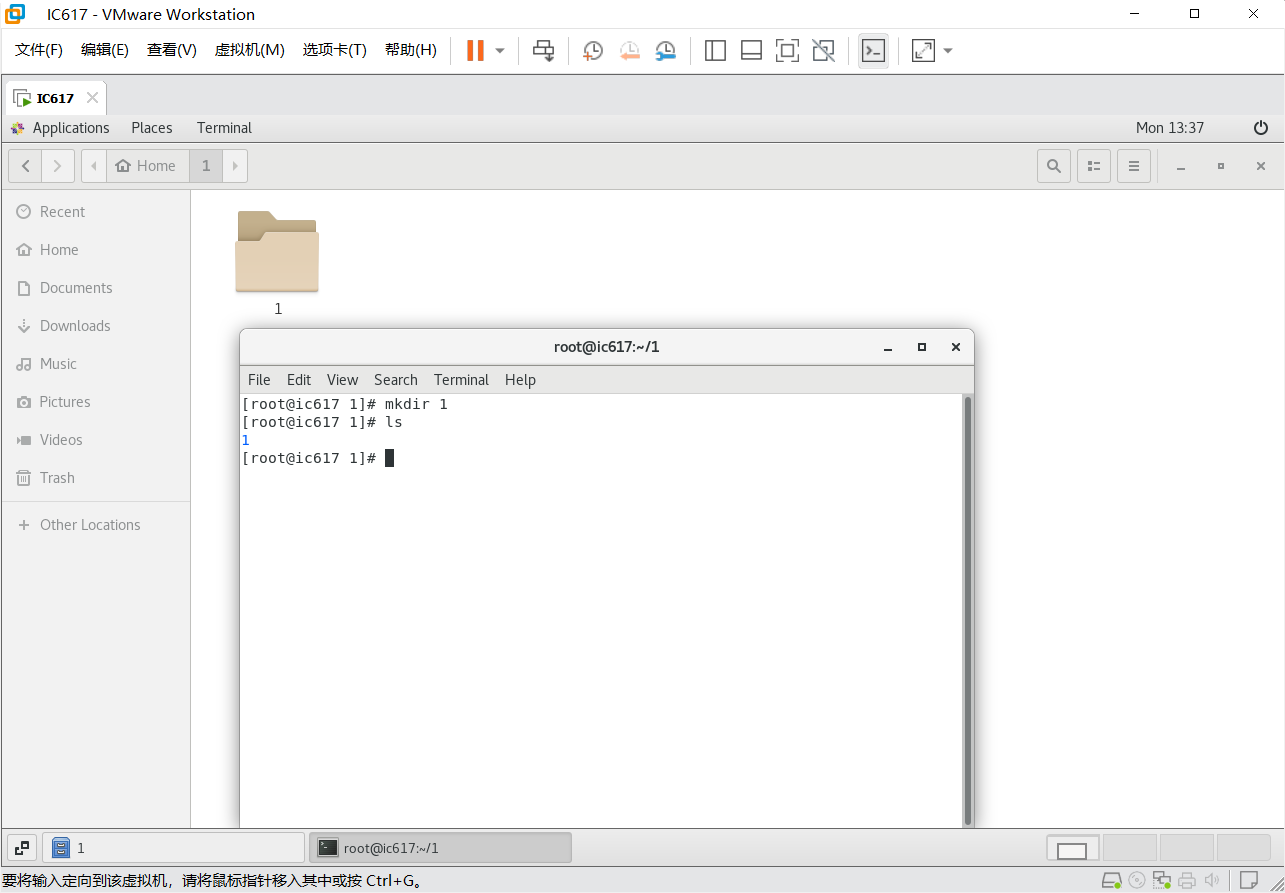
Task: Open the Terminal menu in the terminal menubar
Action: point(461,380)
